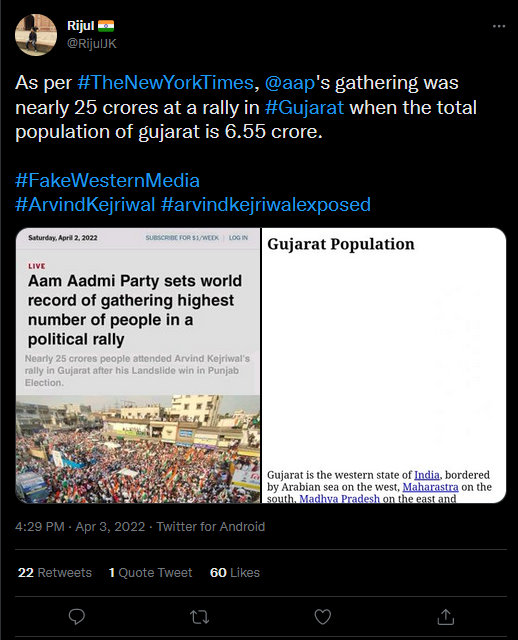Viewport: 518px width, 640px height.
Task: Click the reply speech bubble icon
Action: coord(76,617)
